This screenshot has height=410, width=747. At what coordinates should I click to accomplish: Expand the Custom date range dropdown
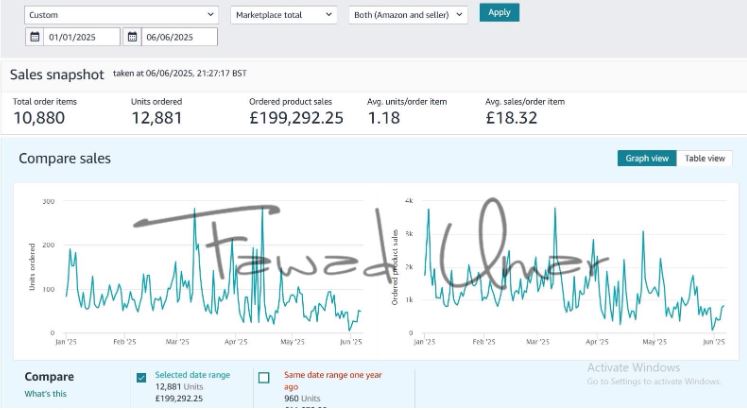(x=121, y=15)
